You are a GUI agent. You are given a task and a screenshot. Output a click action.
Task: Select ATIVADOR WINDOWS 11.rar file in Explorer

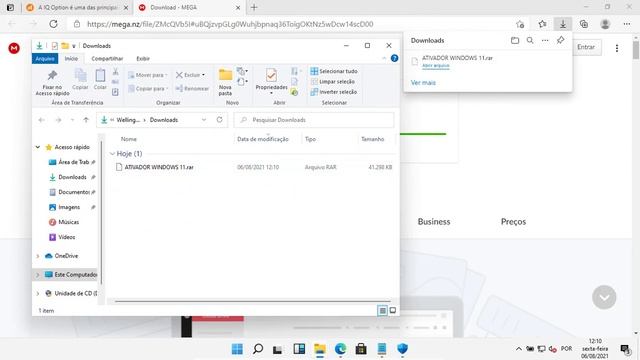[x=159, y=167]
